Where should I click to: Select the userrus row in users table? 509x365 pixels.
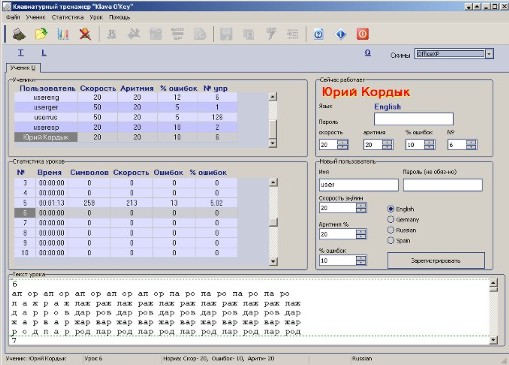point(126,117)
